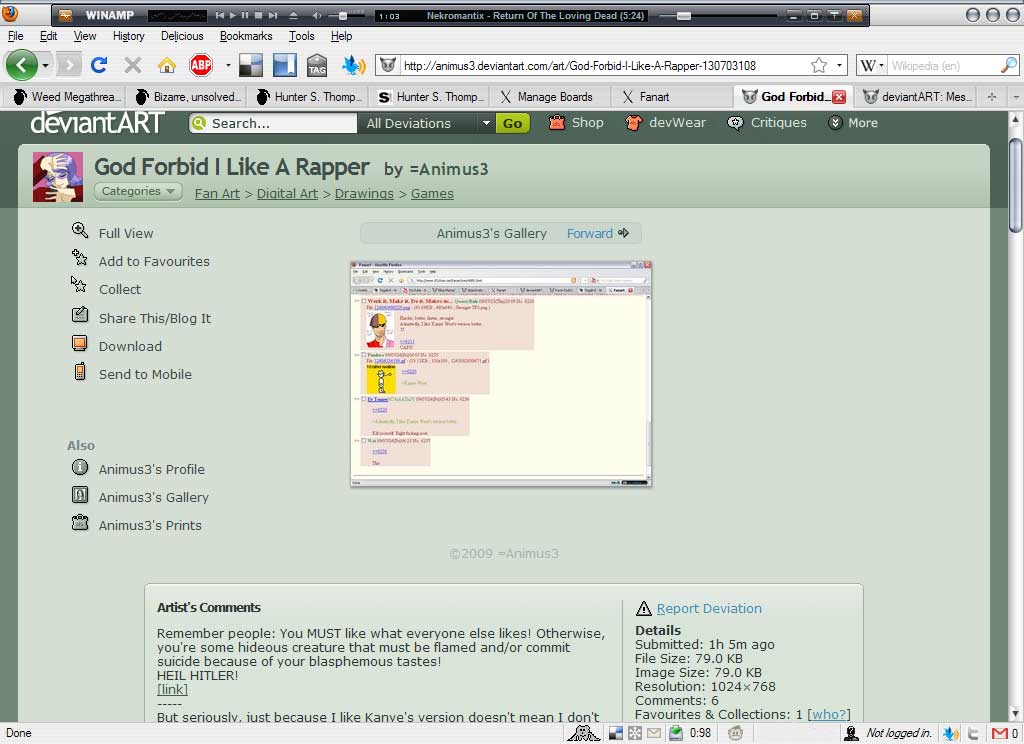Adjust the Winamp volume slider
The image size is (1024, 744).
pyautogui.click(x=342, y=16)
